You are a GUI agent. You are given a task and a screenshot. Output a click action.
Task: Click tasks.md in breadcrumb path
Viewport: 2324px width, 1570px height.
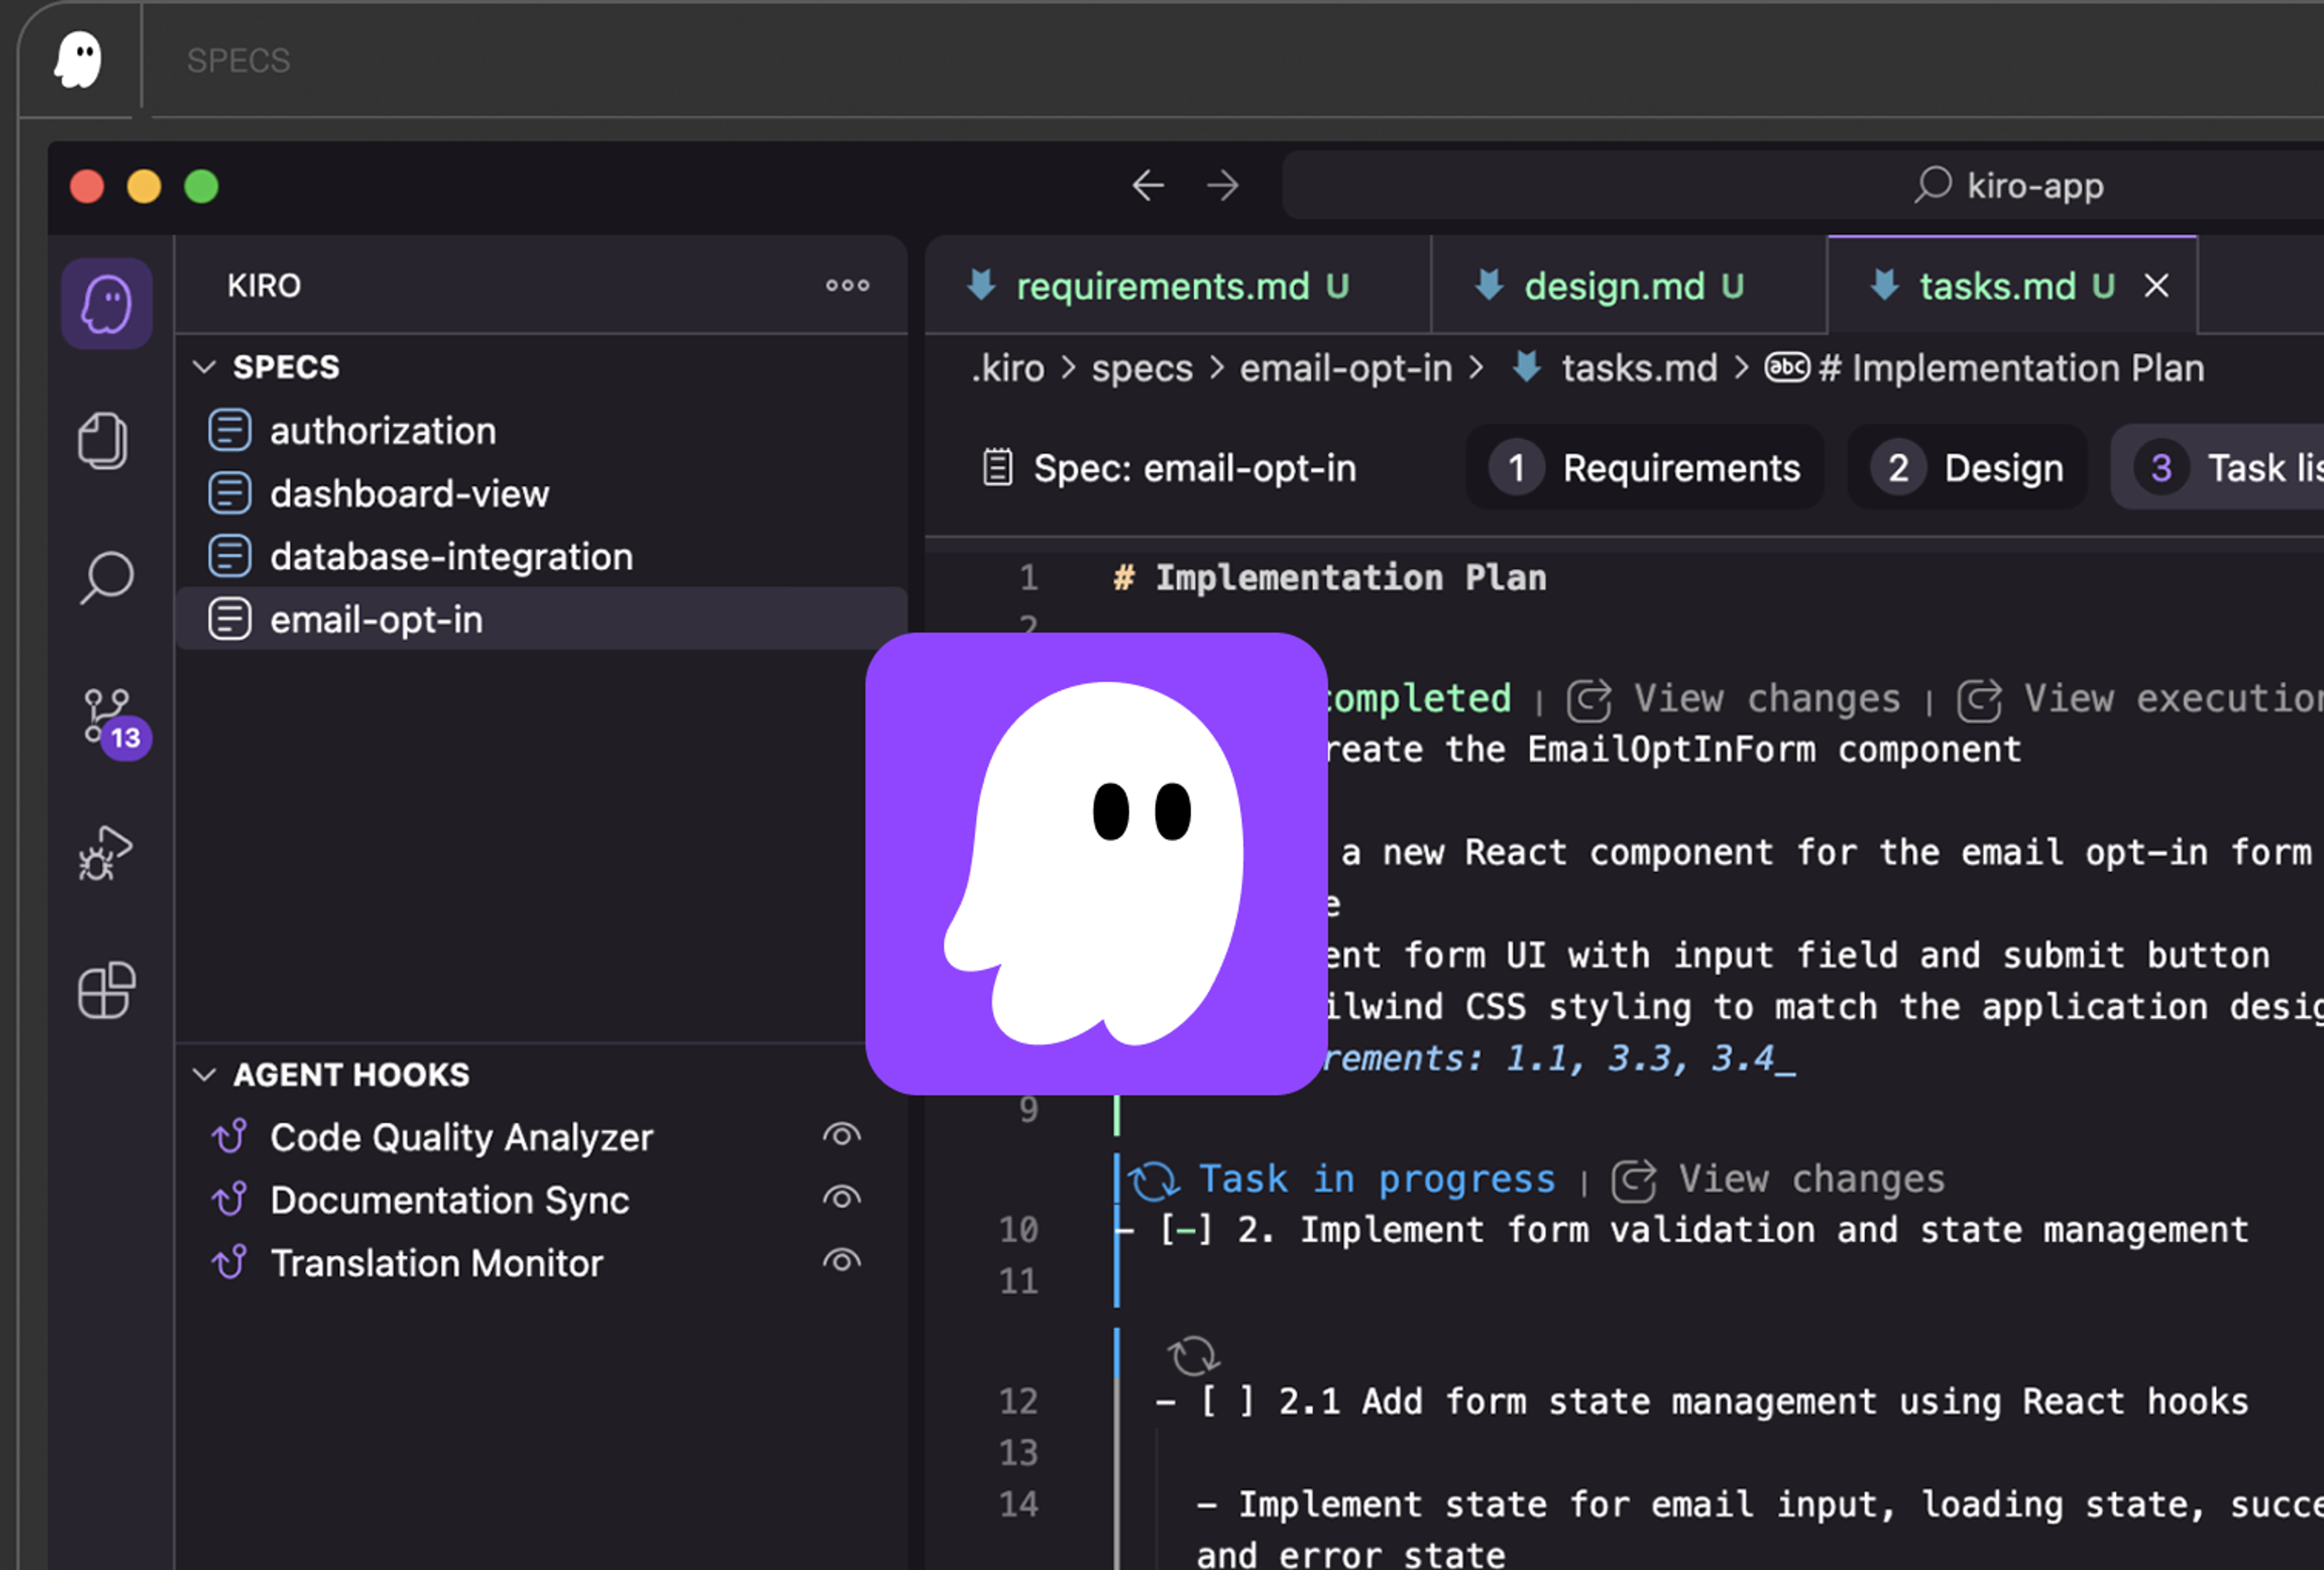point(1639,368)
